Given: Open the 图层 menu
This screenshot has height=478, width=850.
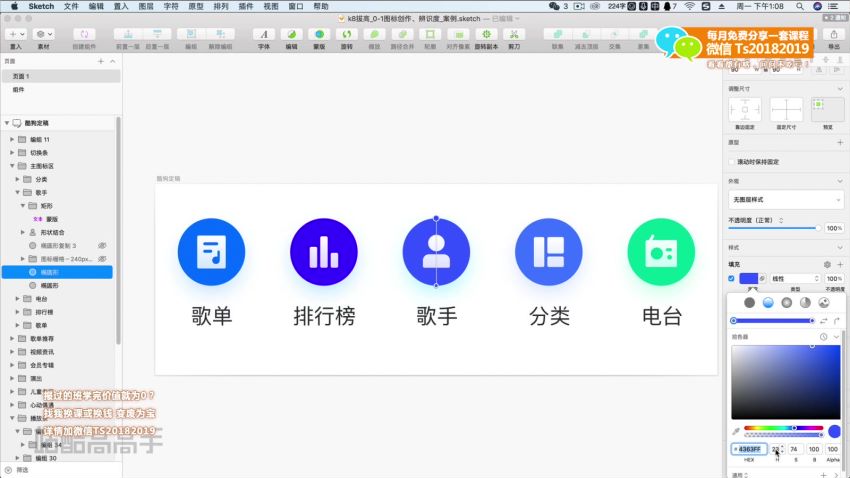Looking at the screenshot, I should (146, 6).
